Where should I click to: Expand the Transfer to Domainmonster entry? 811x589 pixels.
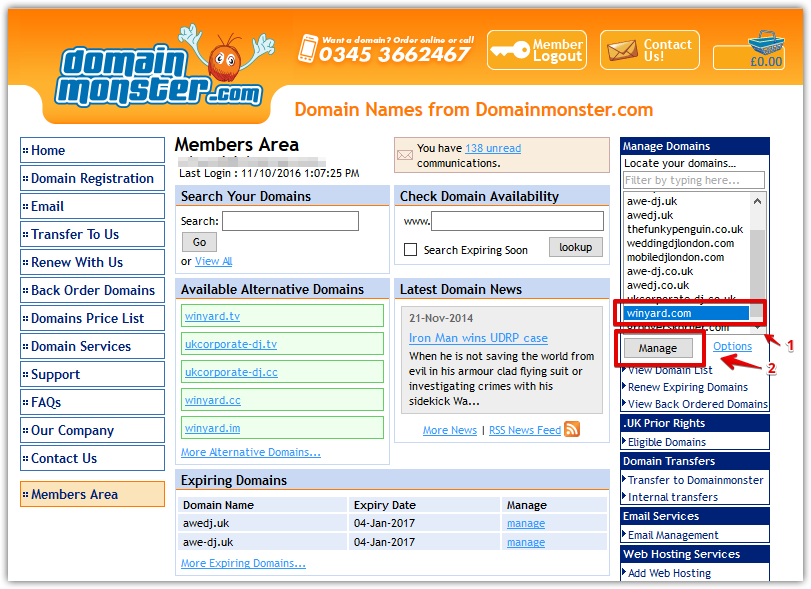tap(694, 478)
